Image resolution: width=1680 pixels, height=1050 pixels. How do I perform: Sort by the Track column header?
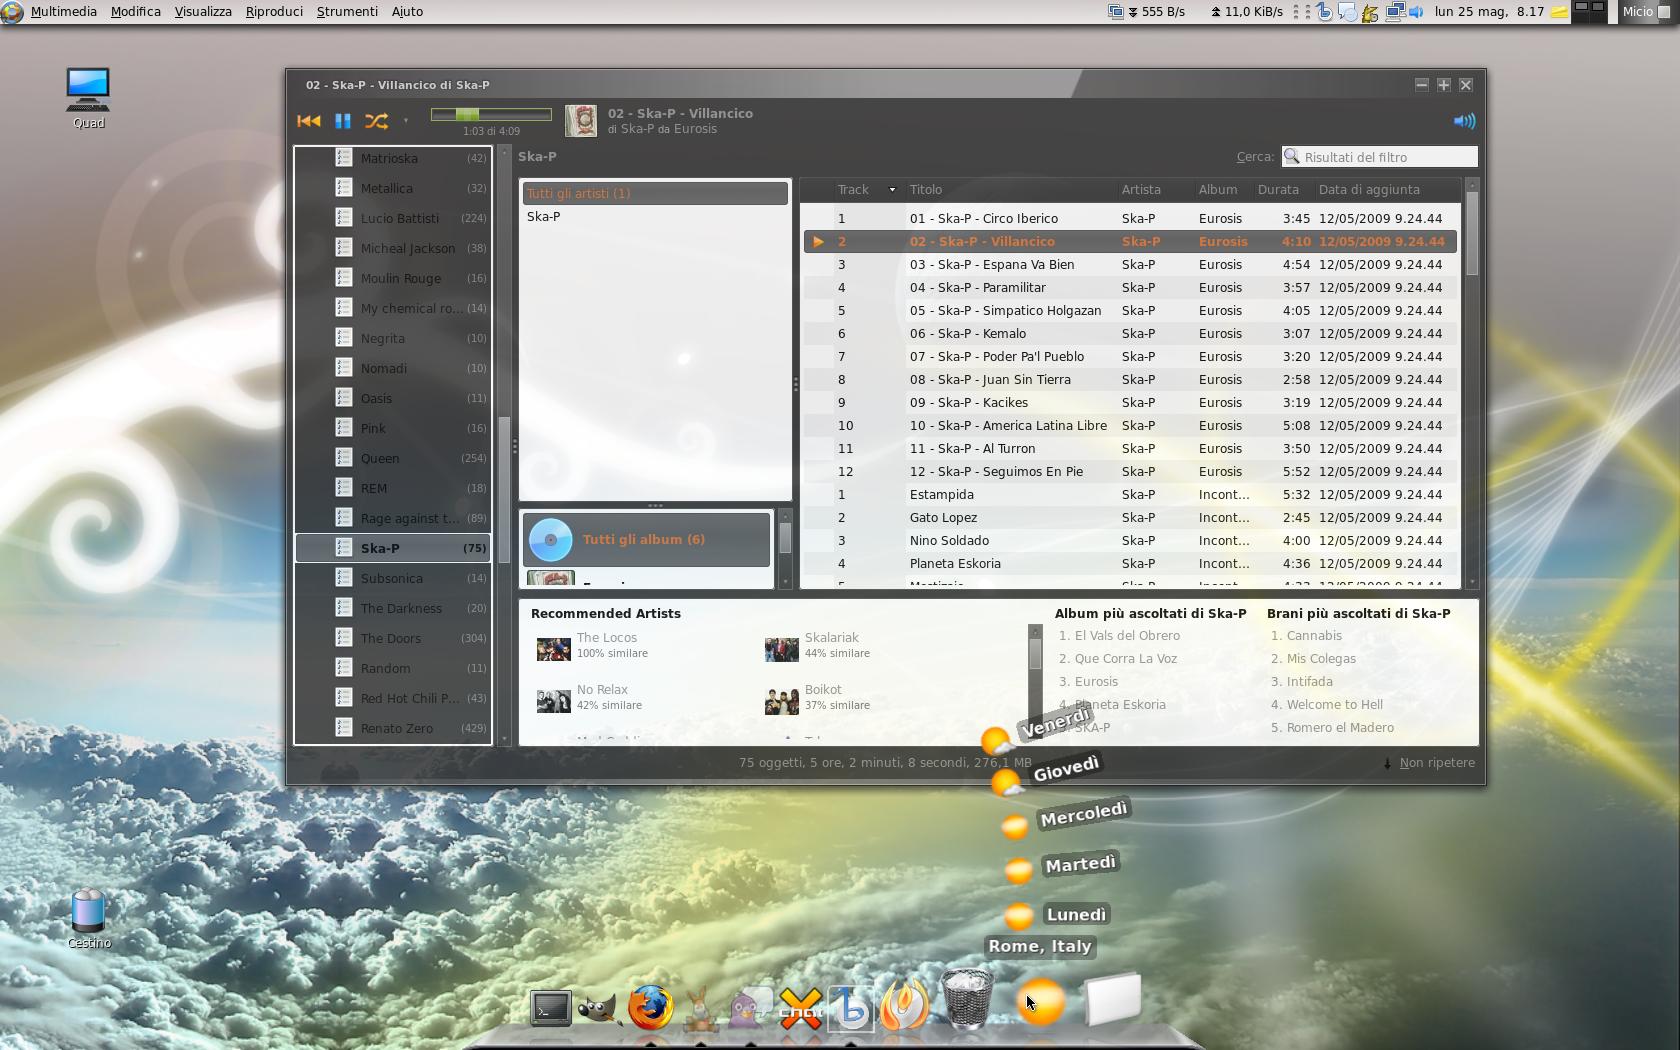tap(866, 189)
